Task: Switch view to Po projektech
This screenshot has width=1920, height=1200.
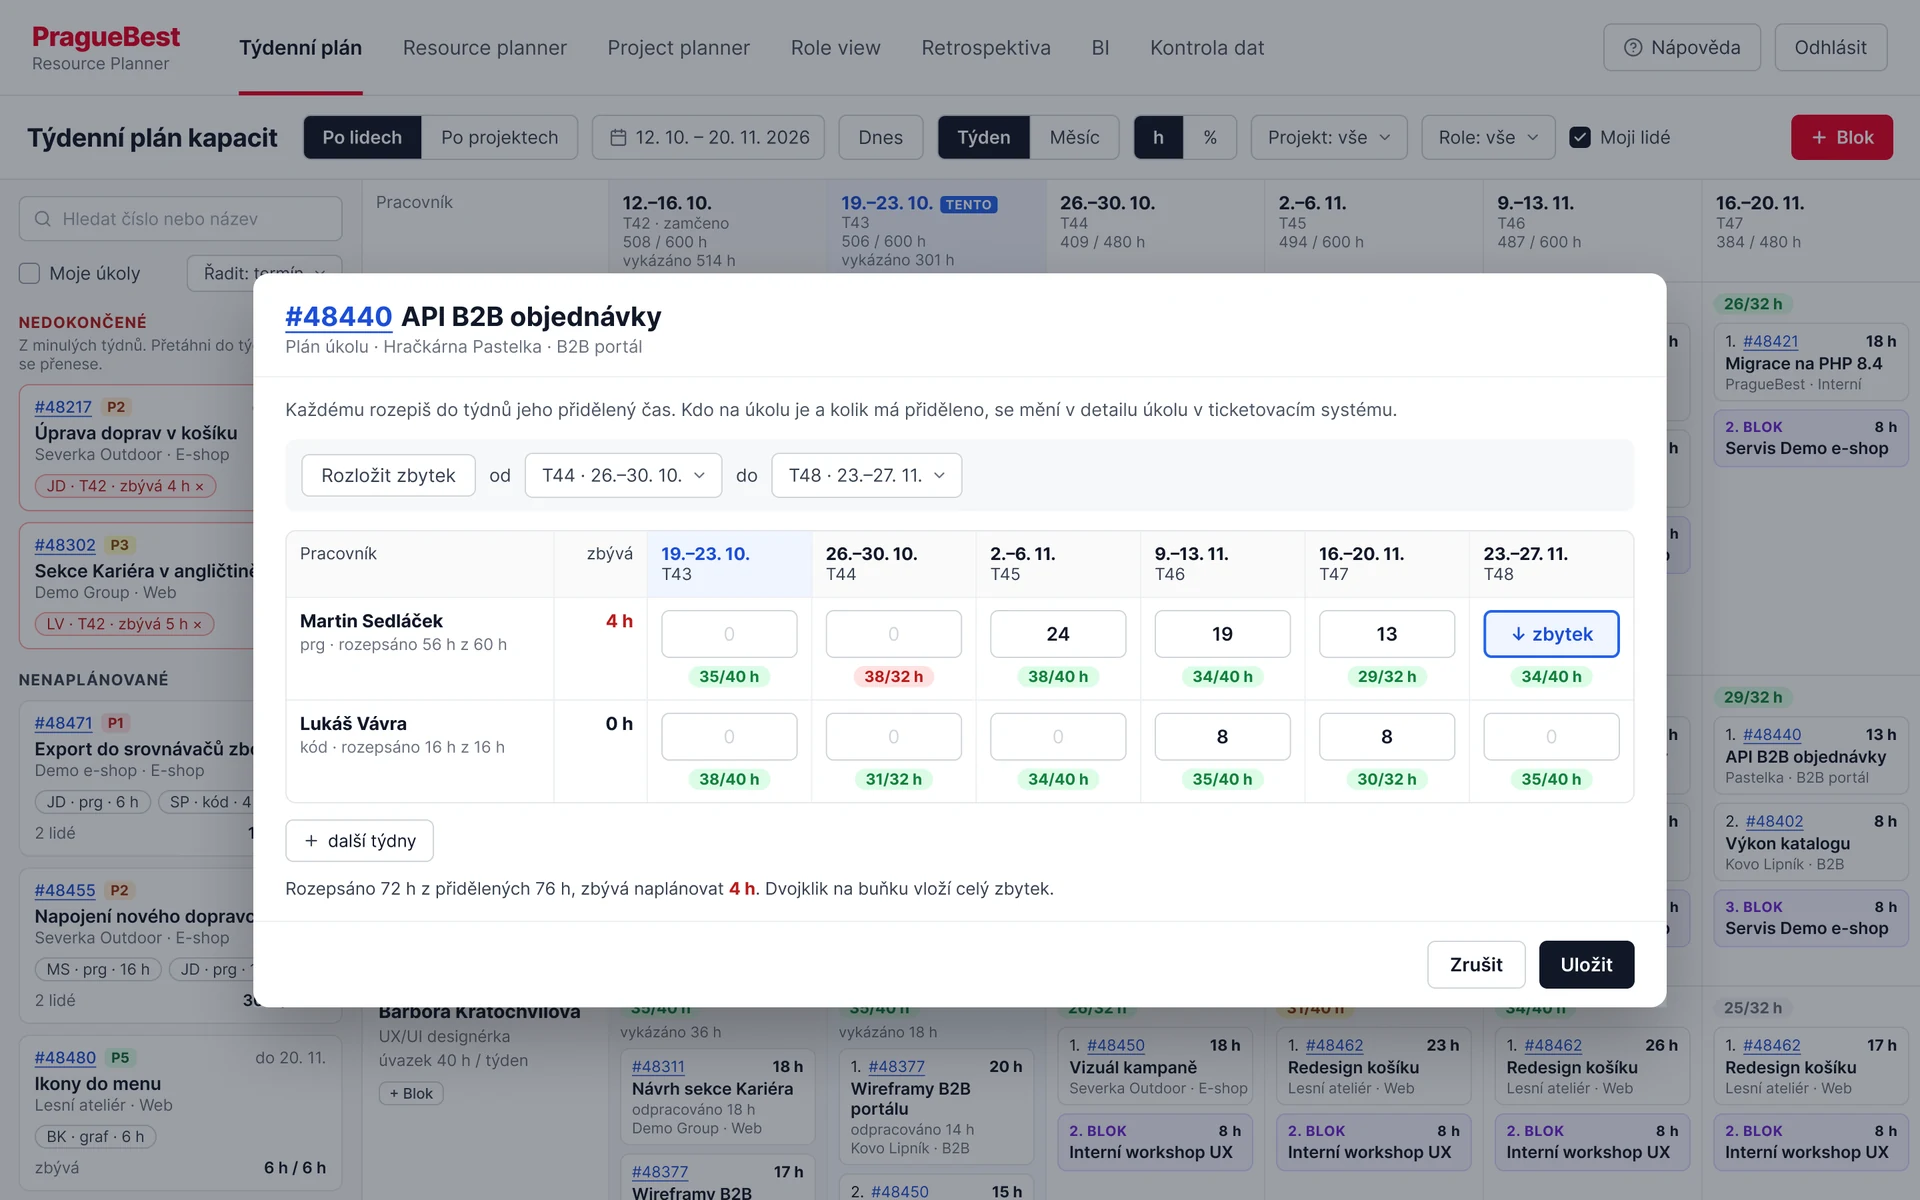Action: point(499,137)
